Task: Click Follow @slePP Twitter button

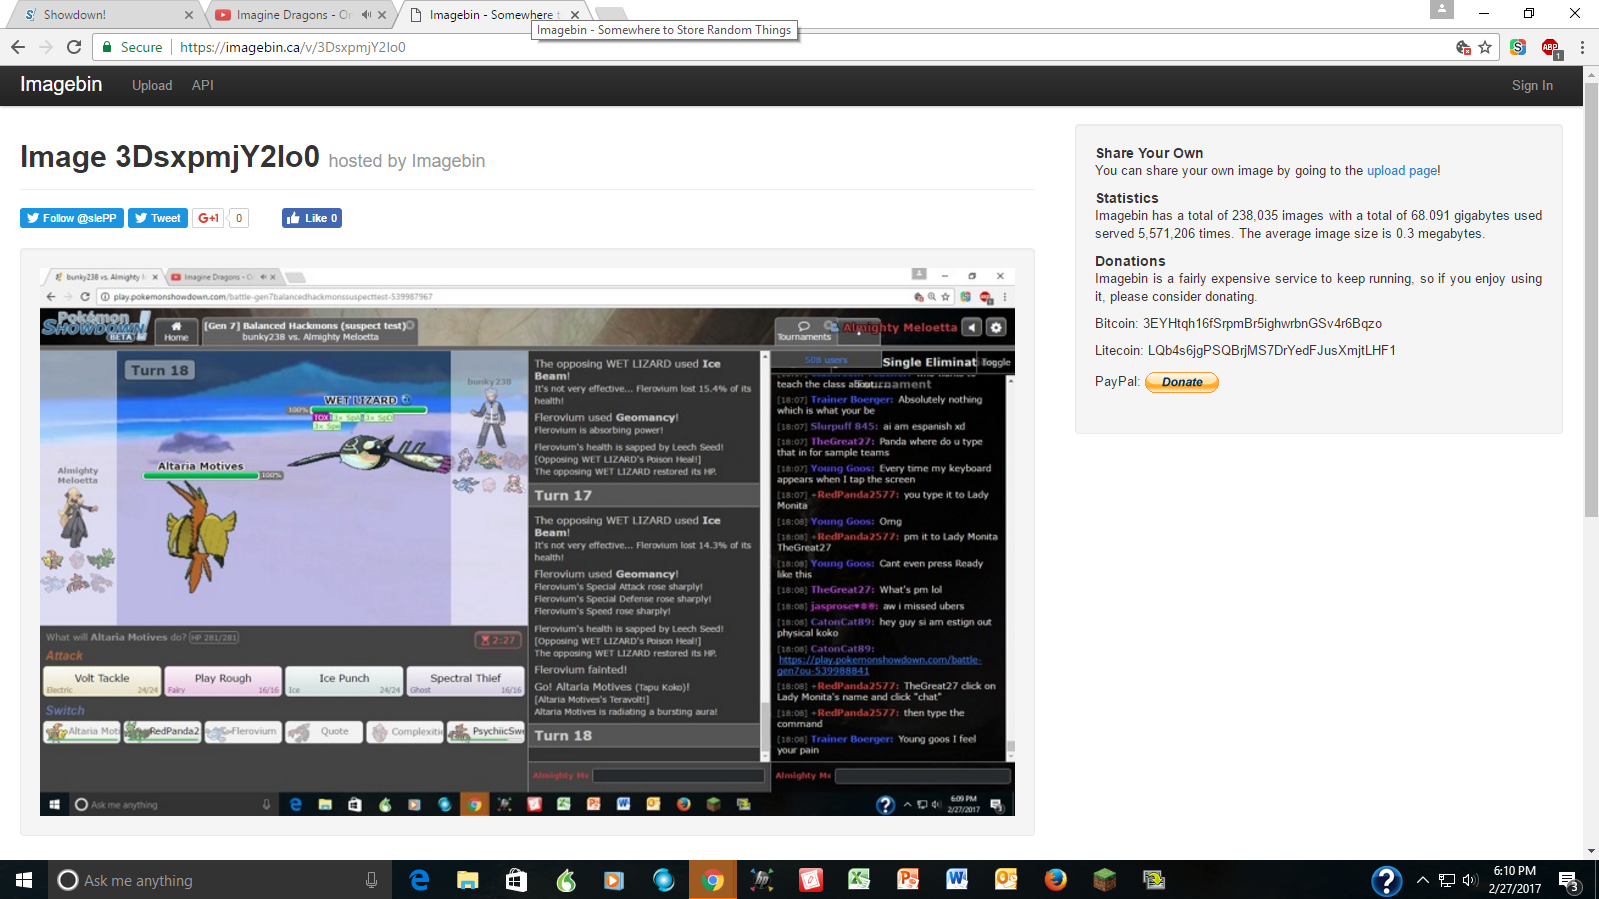Action: [72, 218]
